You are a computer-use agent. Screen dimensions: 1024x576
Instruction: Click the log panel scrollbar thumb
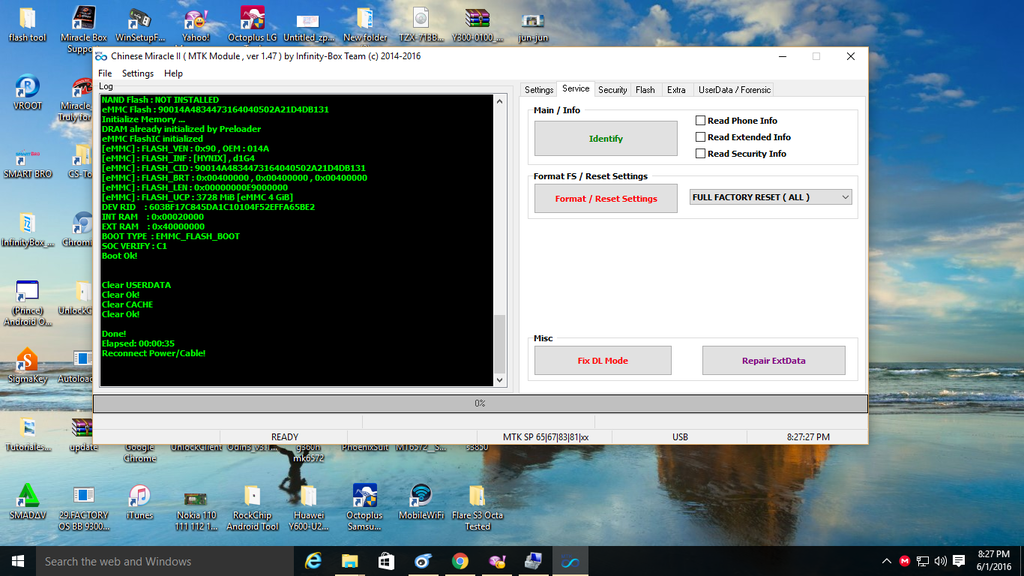[x=500, y=342]
